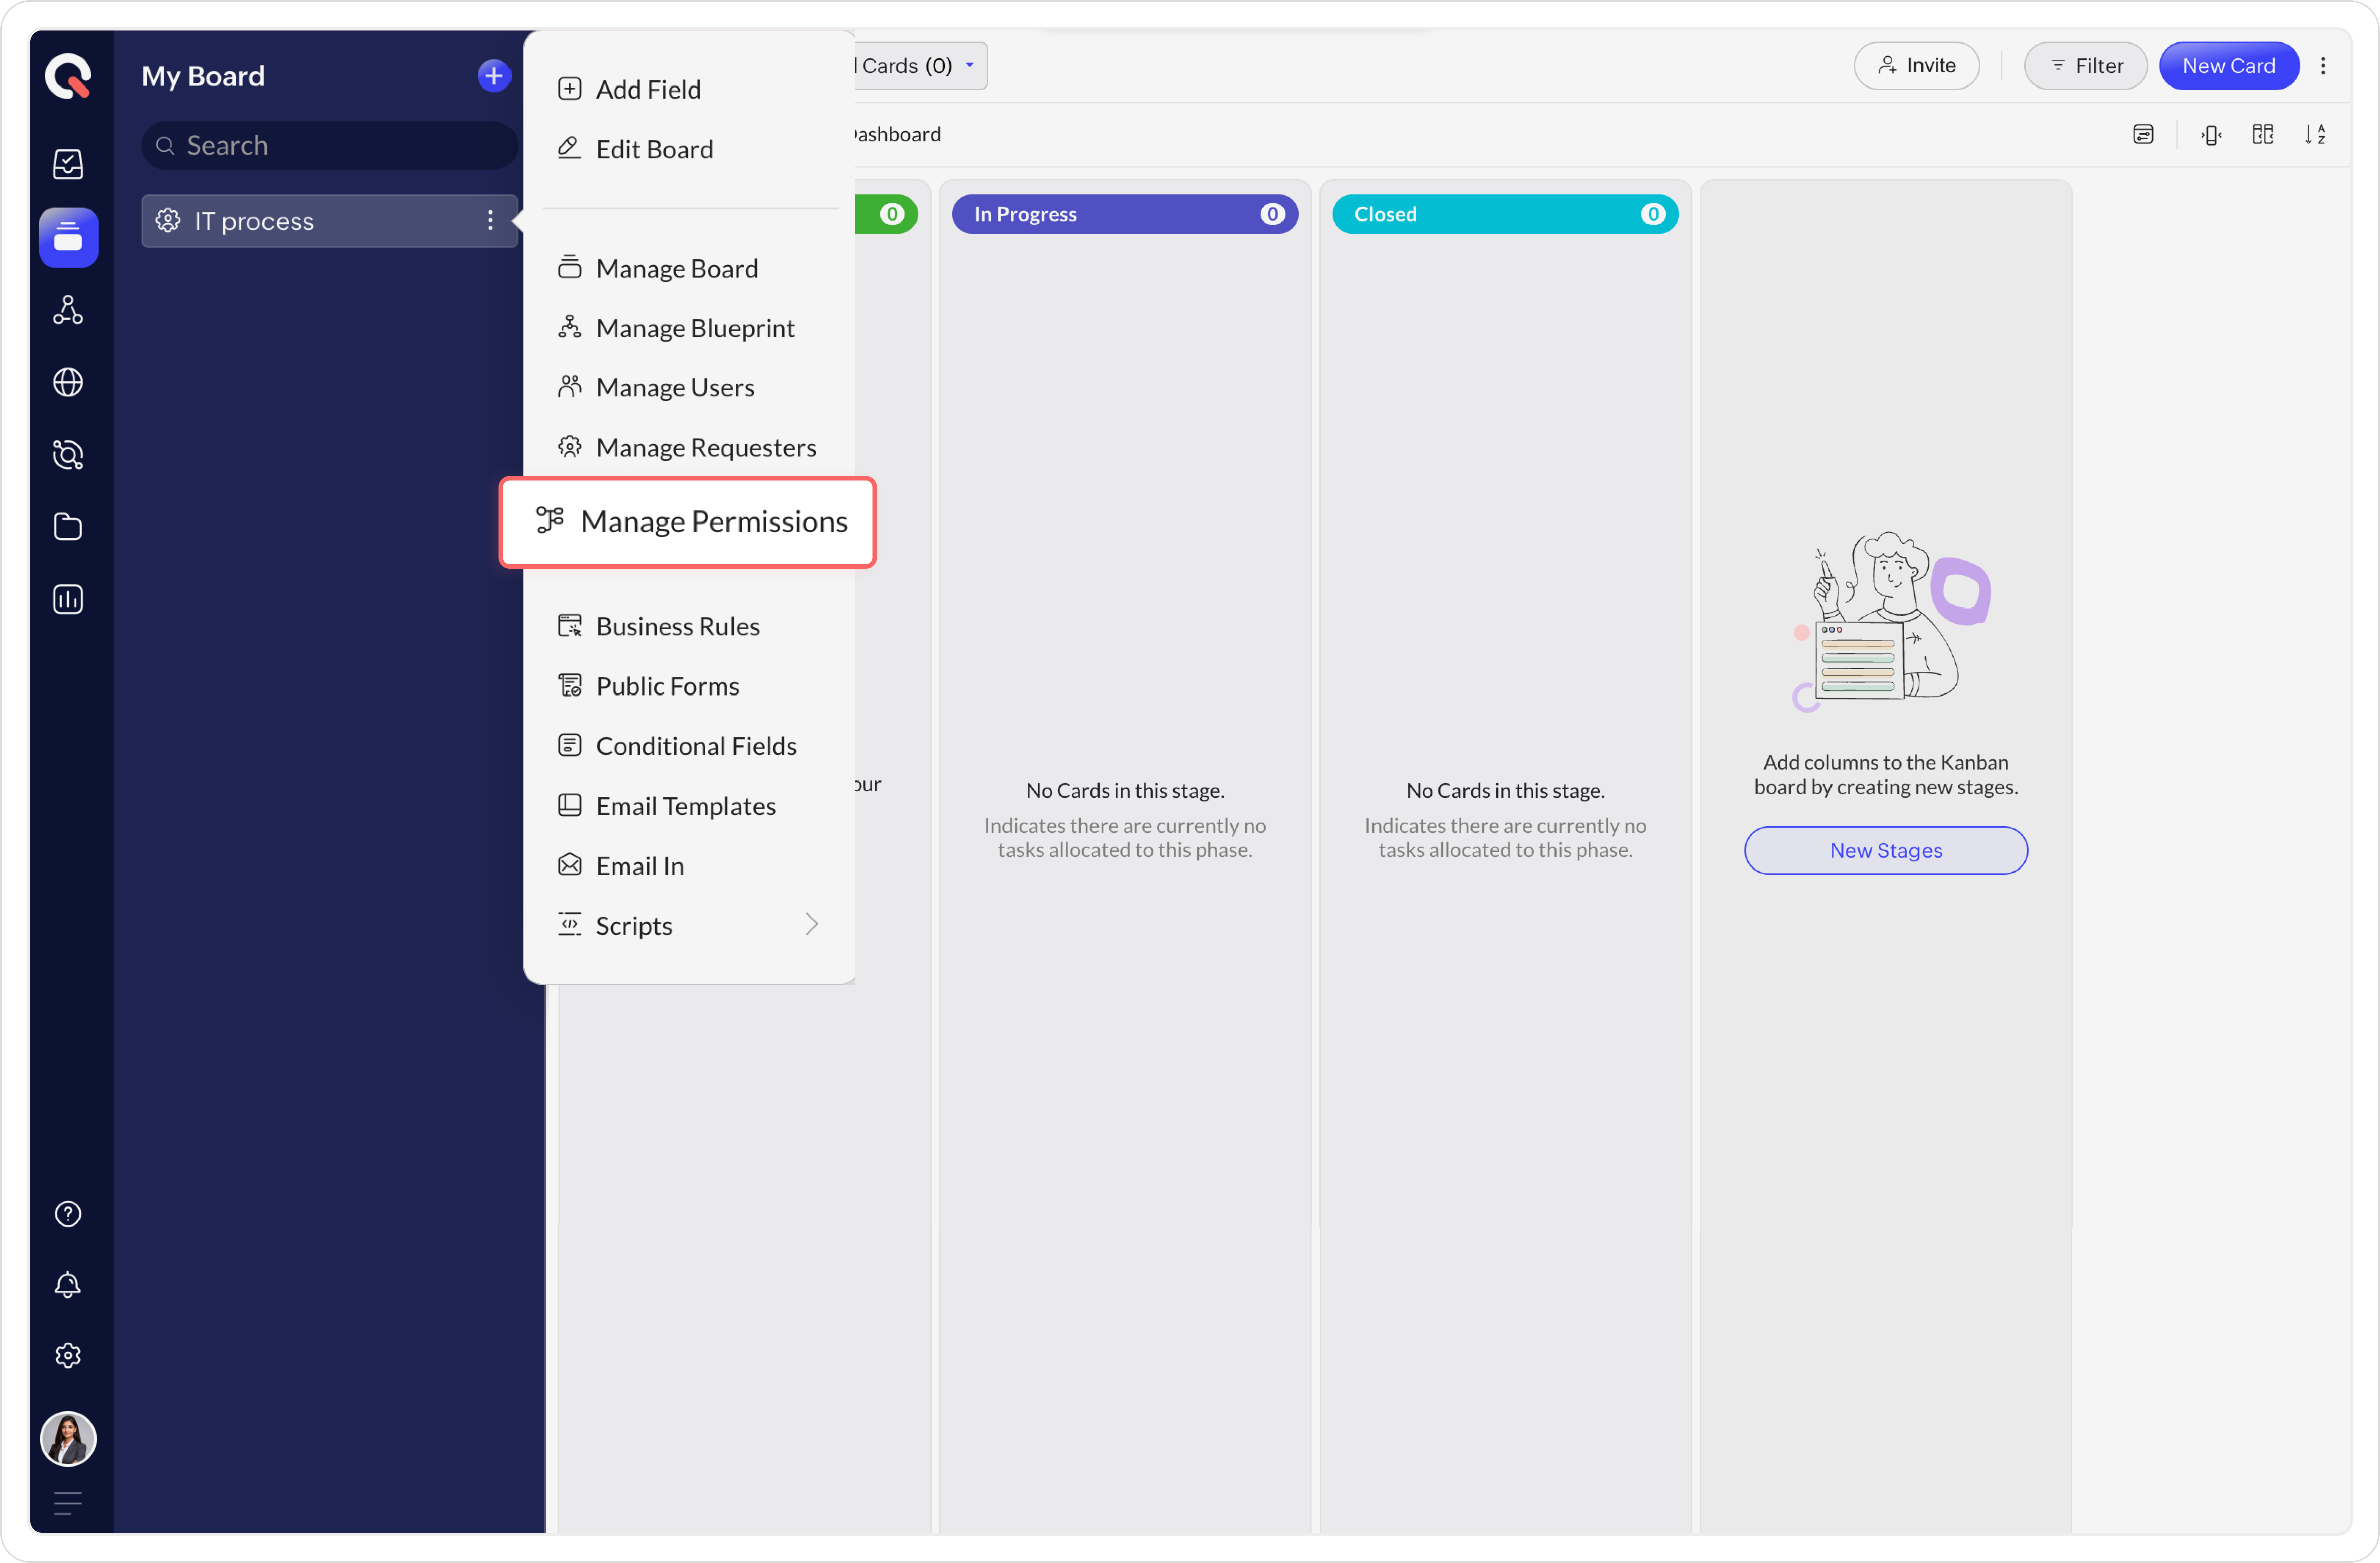This screenshot has height=1563, width=2380.
Task: Open IT process three-dot options menu
Action: (x=490, y=220)
